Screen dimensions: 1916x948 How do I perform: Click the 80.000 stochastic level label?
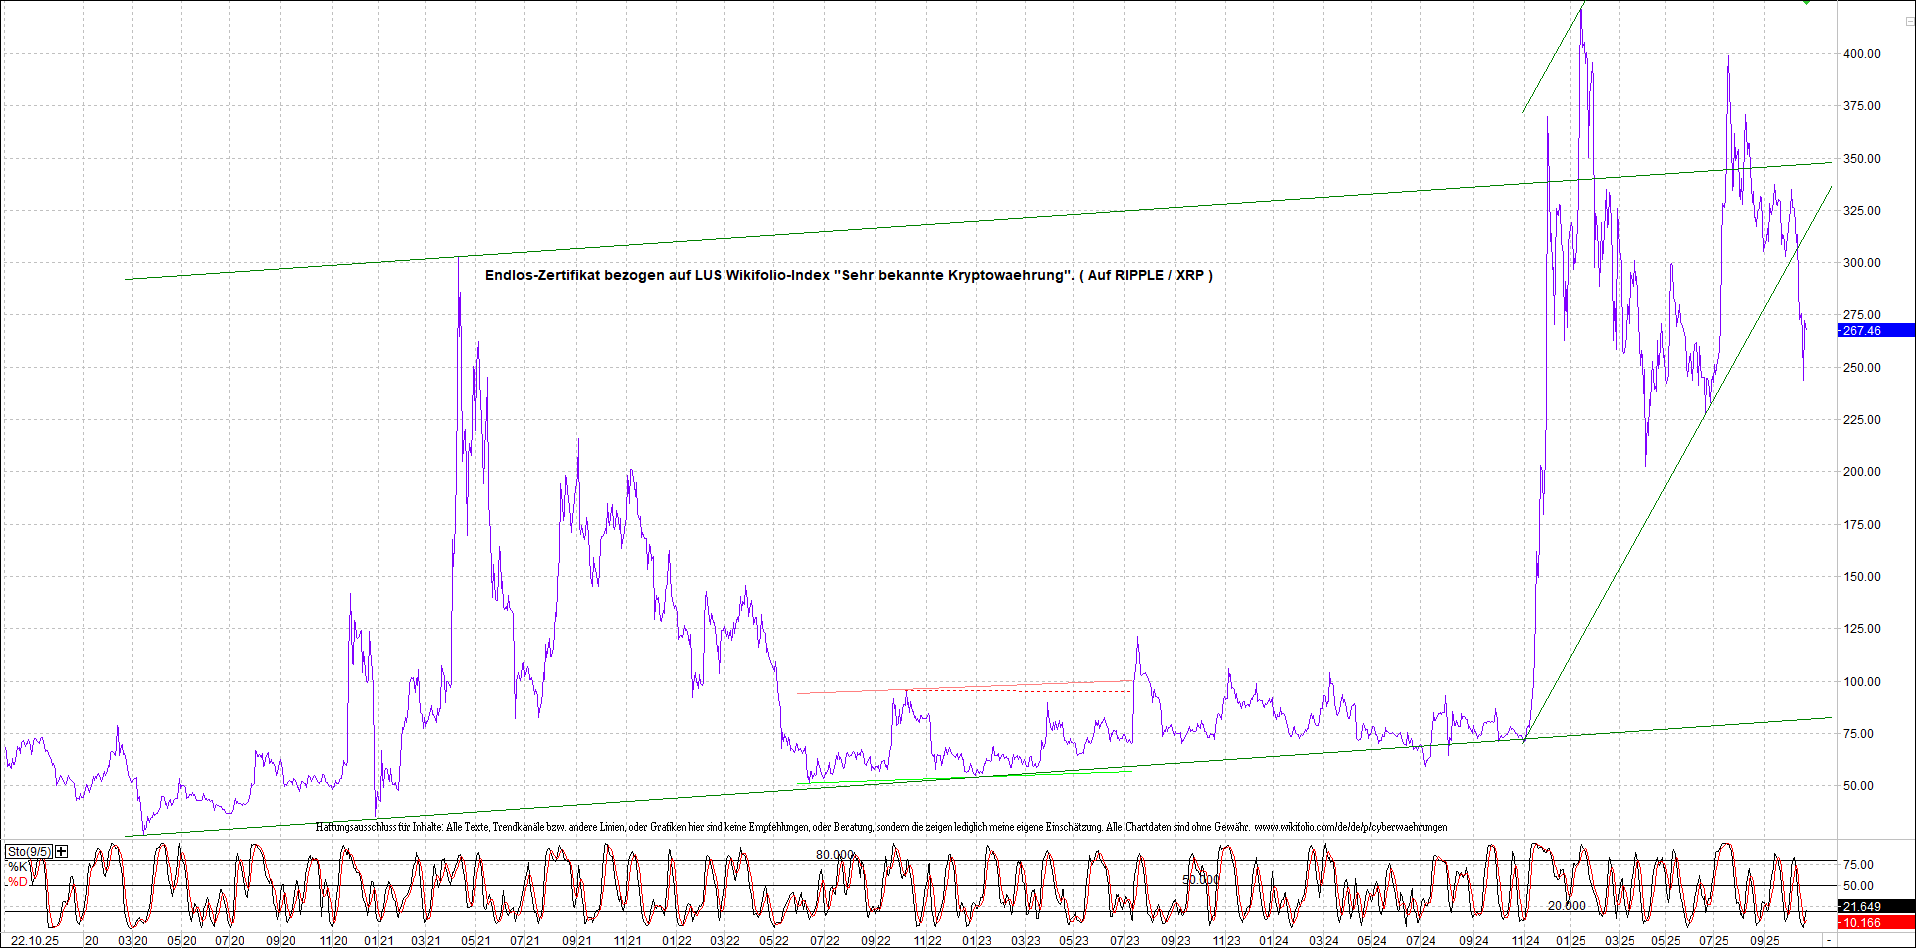(835, 854)
